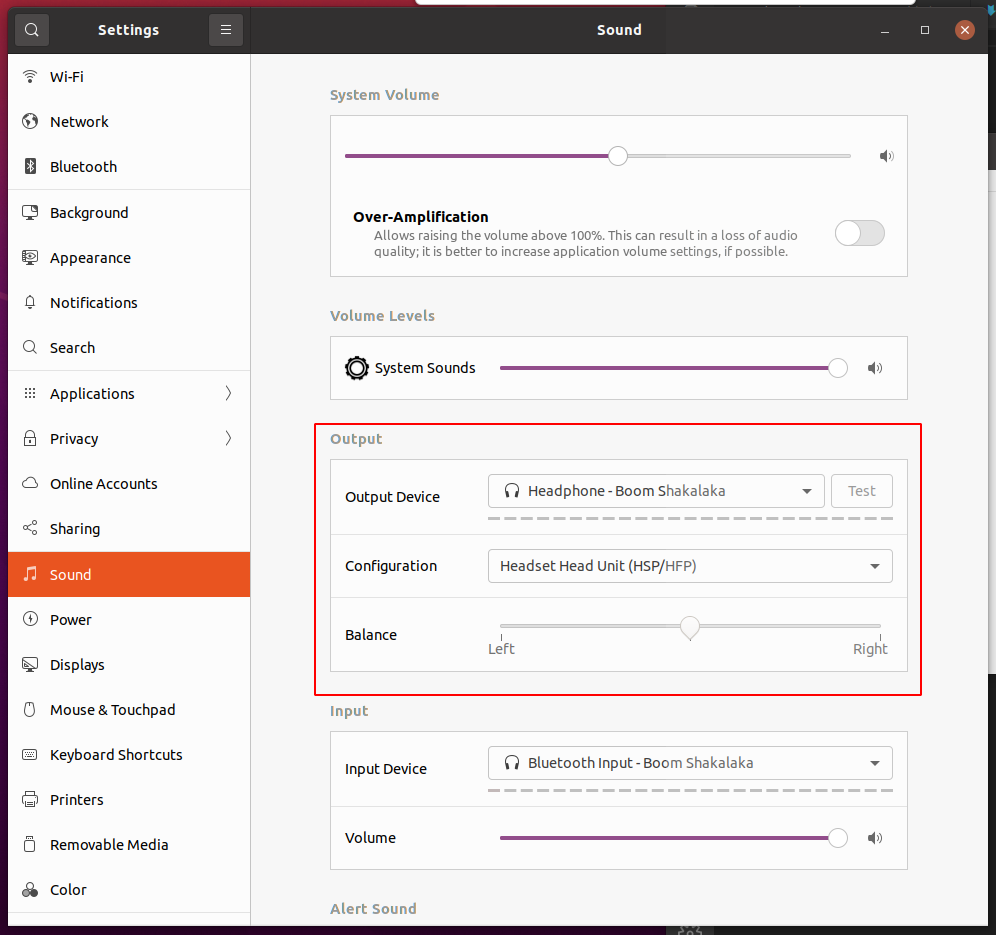Screen dimensions: 996x935
Task: Click the Input Volume speaker icon
Action: [x=875, y=838]
